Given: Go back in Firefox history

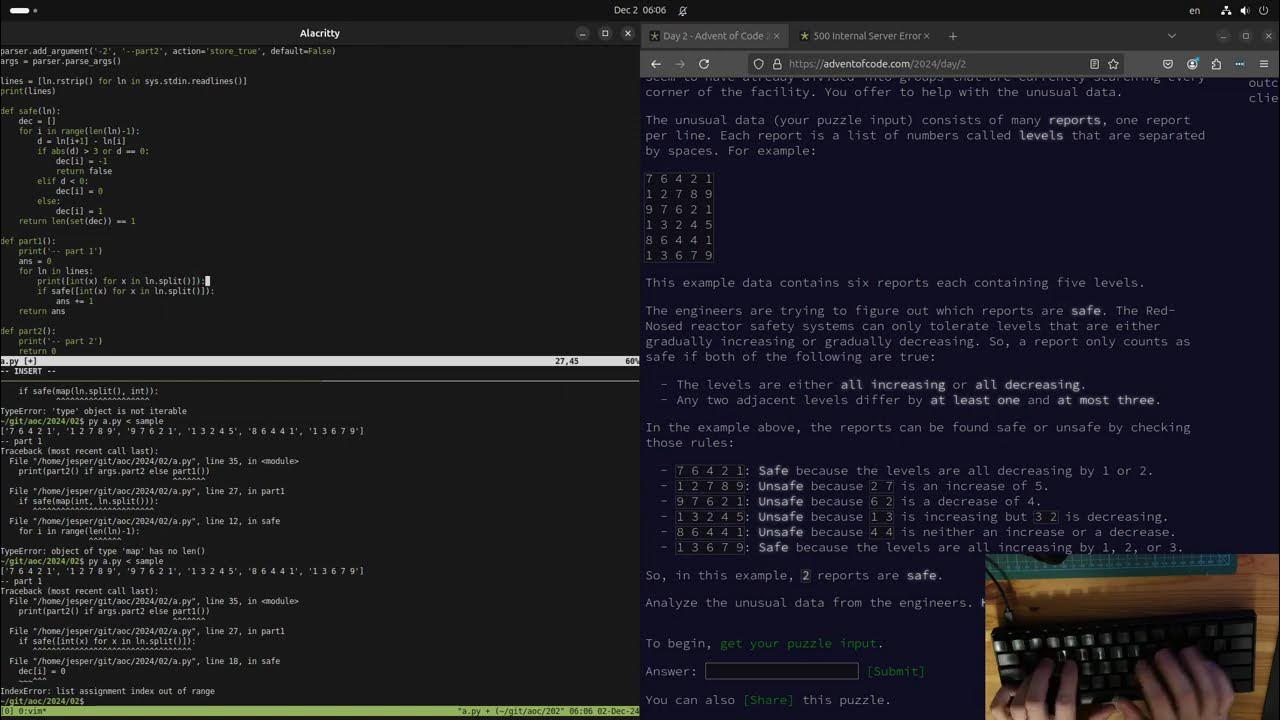Looking at the screenshot, I should click(x=656, y=64).
